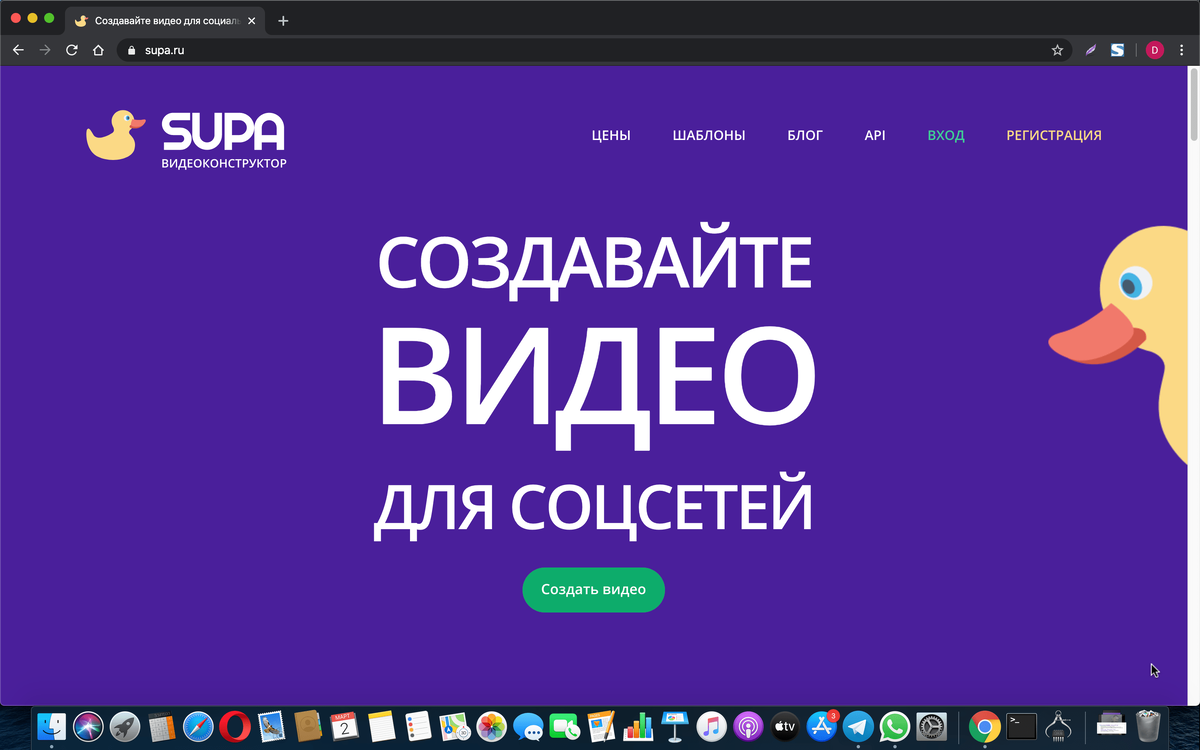1200x750 pixels.
Task: View site information via the padlock icon
Action: (x=130, y=50)
